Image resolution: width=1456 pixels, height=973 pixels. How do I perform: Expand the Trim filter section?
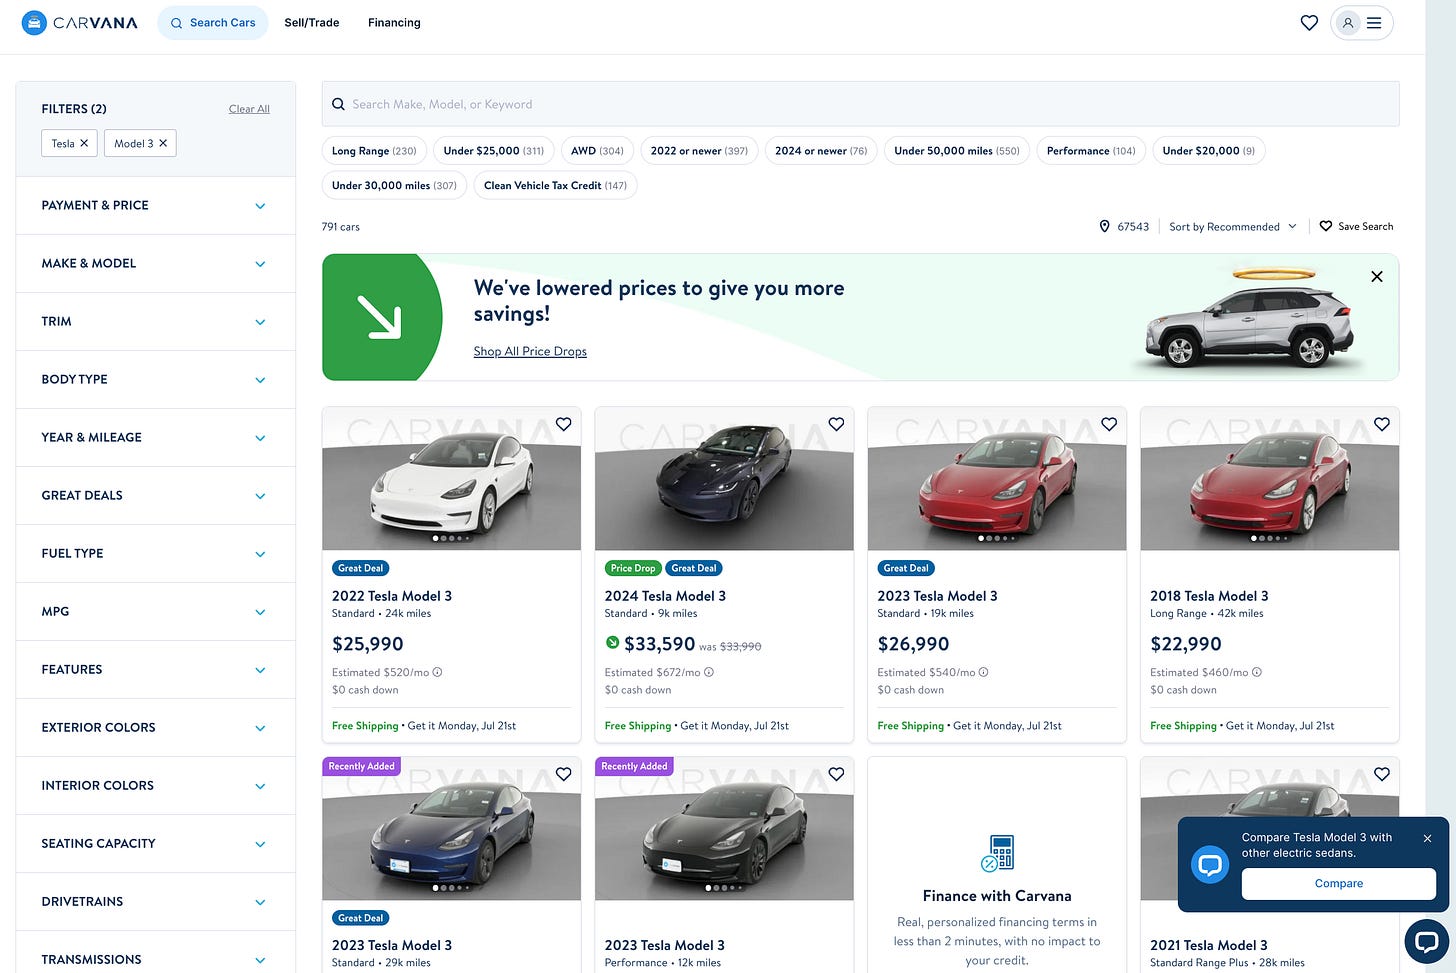click(x=155, y=321)
